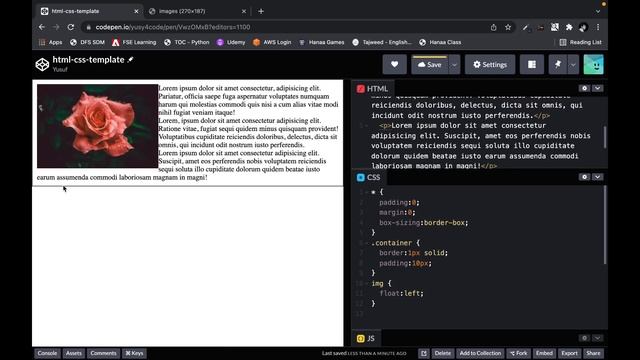This screenshot has width=640, height=360.
Task: Expand CSS editor options chevron
Action: coord(598,177)
